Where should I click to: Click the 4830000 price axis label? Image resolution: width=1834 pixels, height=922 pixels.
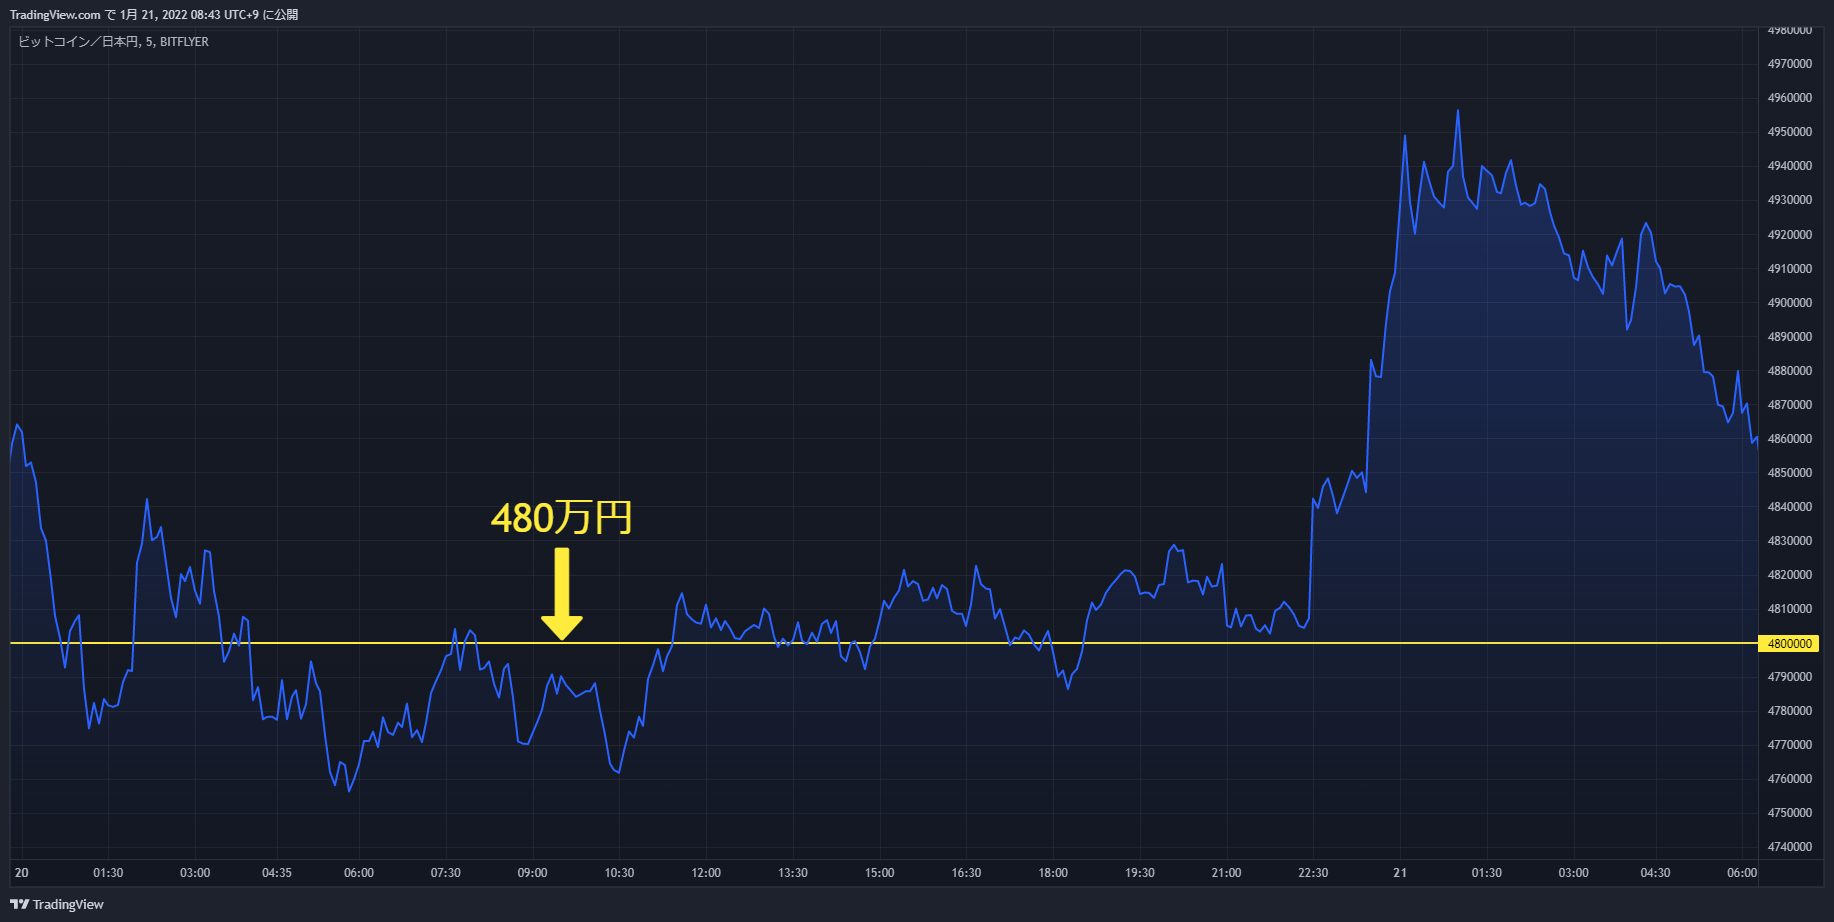click(1789, 541)
